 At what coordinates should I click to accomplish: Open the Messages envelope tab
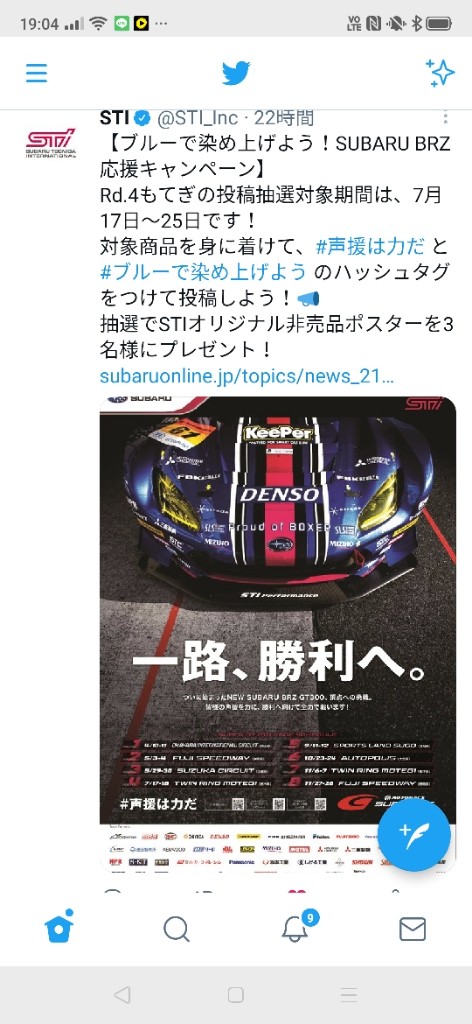click(x=413, y=929)
